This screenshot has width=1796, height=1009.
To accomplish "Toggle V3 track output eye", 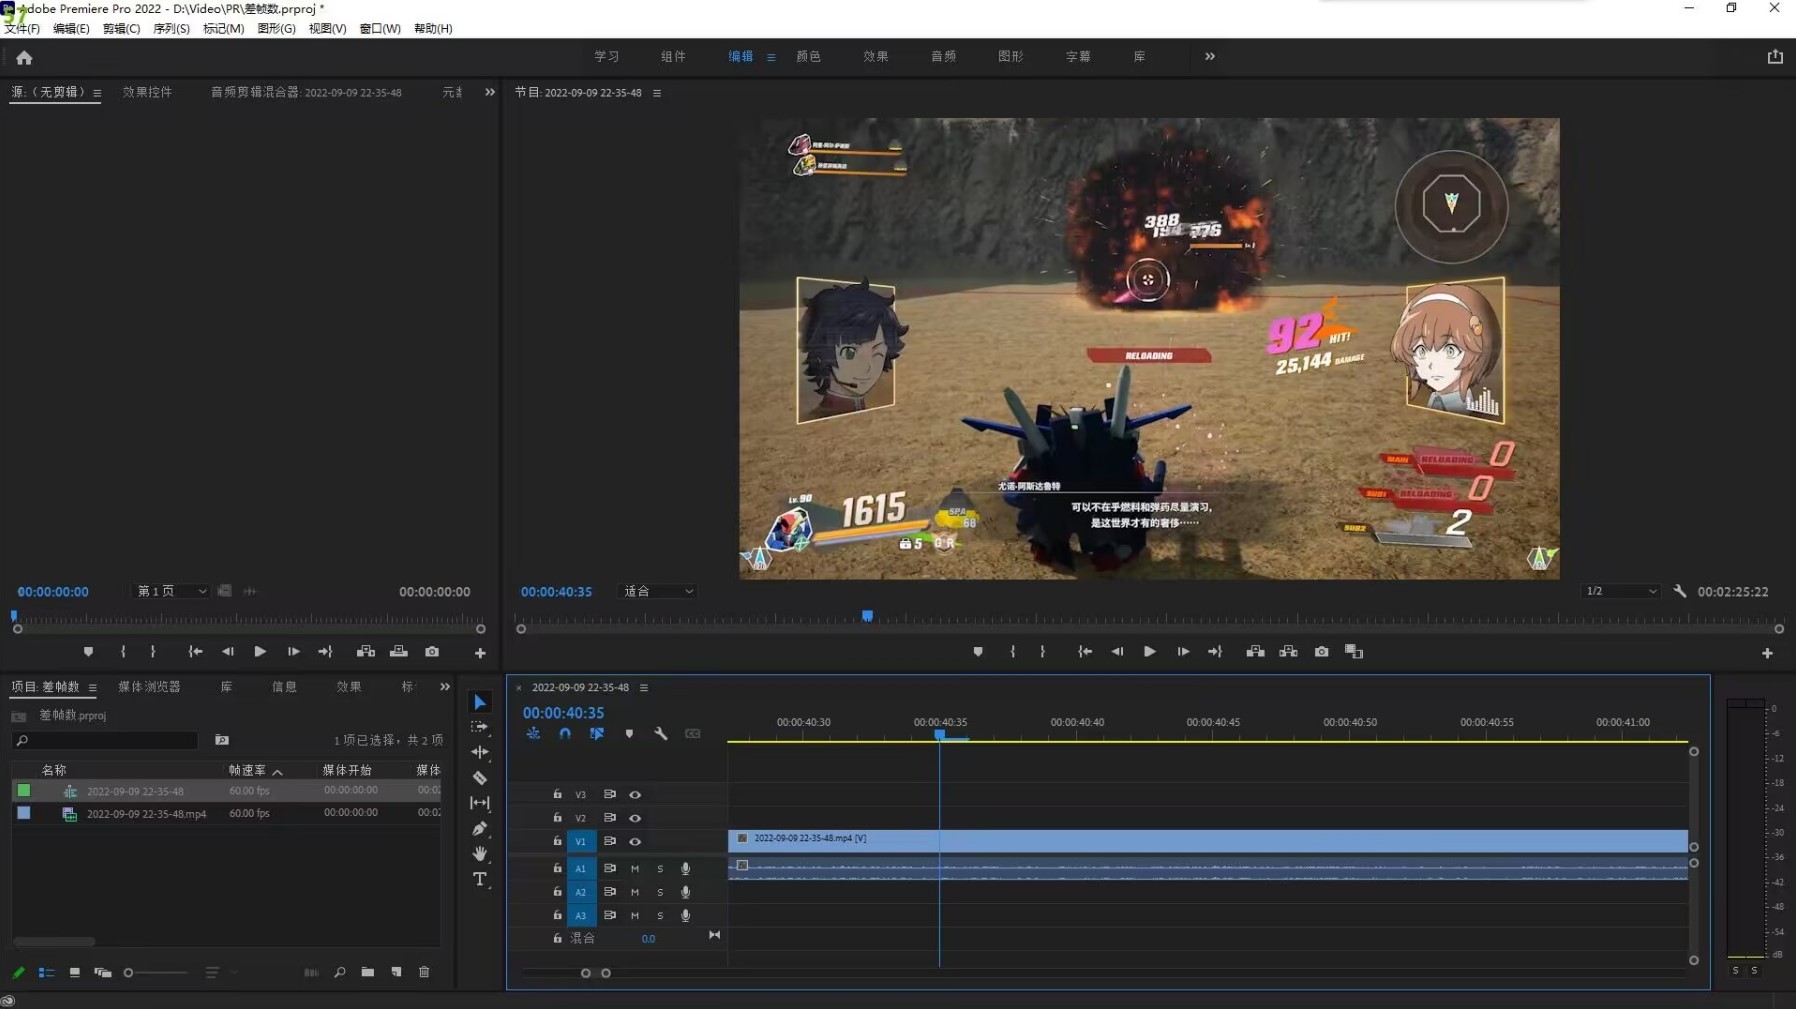I will (635, 795).
